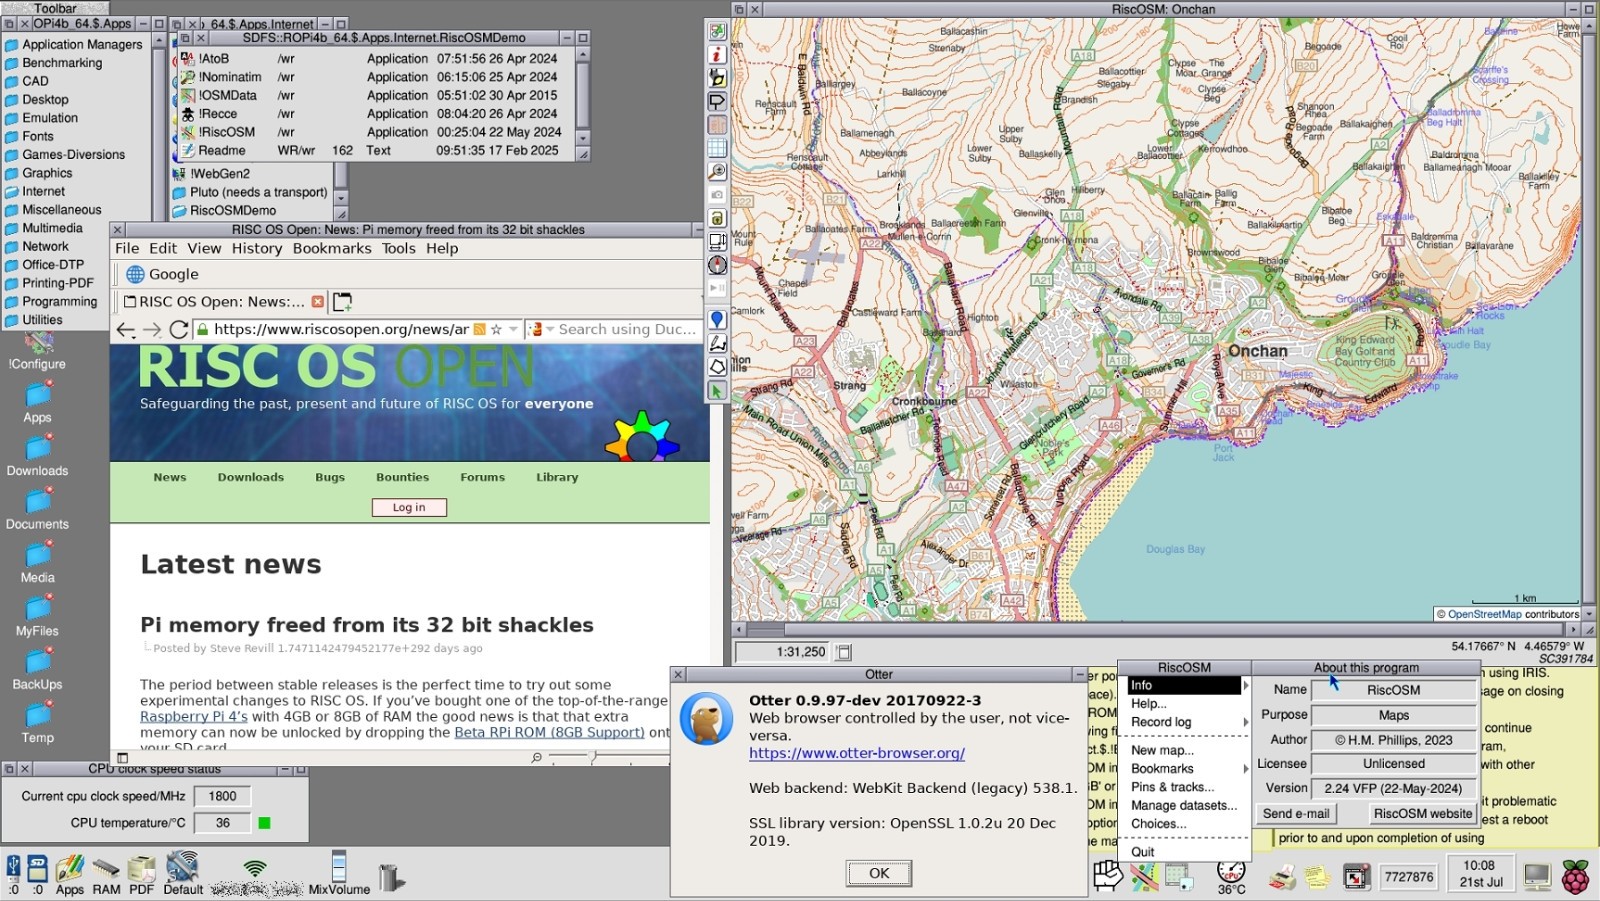Click the RSS feed icon in address bar

click(x=479, y=329)
